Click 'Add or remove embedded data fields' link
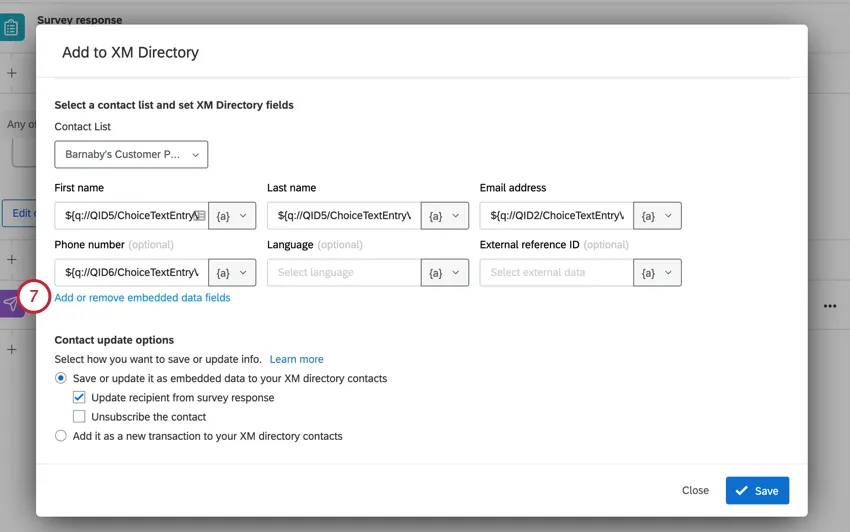The height and width of the screenshot is (532, 850). click(142, 298)
